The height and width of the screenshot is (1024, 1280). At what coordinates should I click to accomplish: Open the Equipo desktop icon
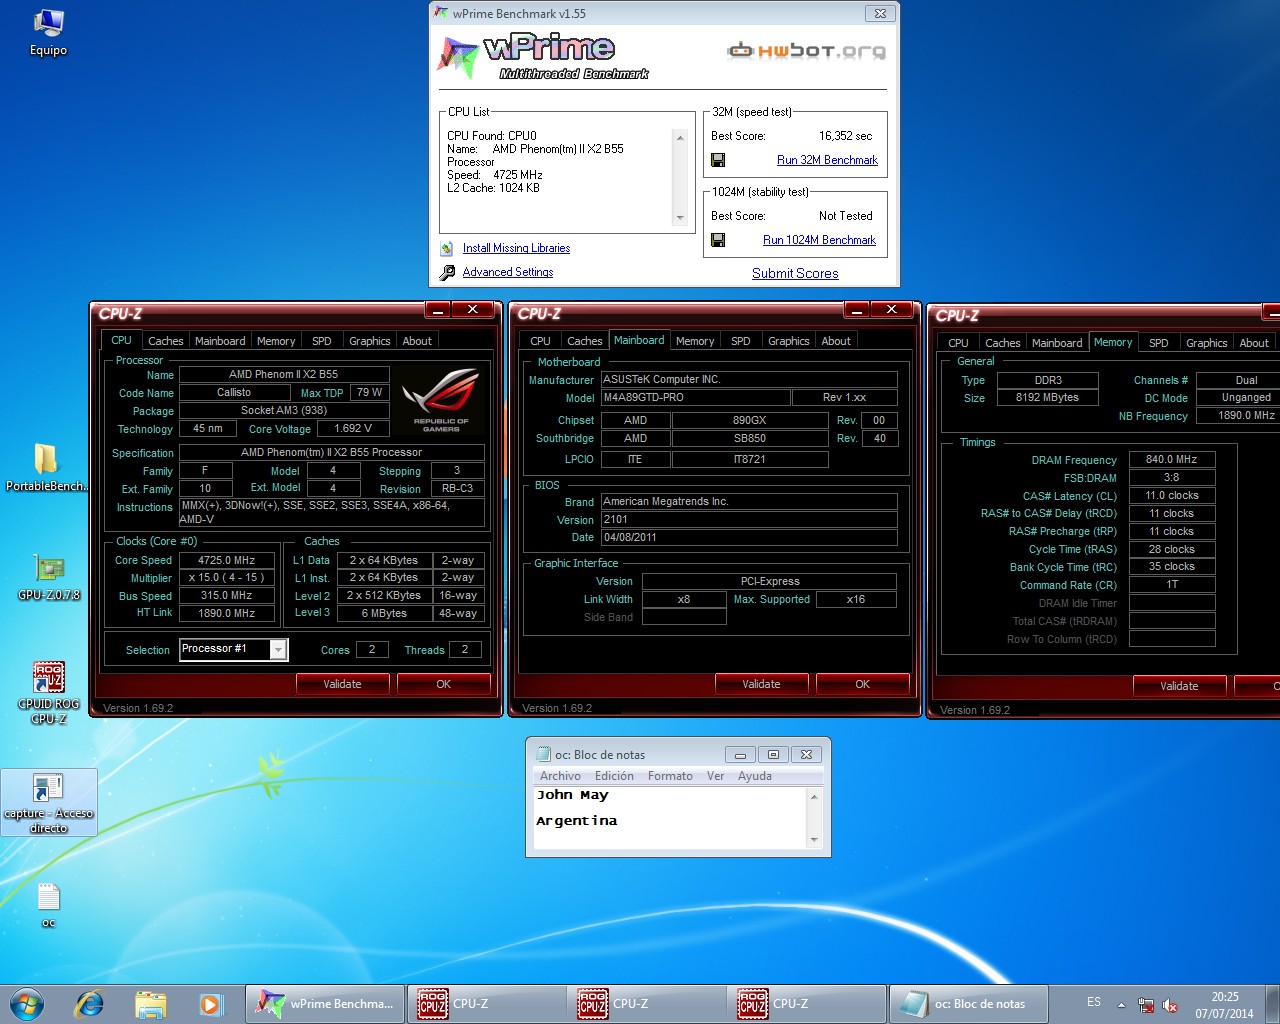(48, 32)
